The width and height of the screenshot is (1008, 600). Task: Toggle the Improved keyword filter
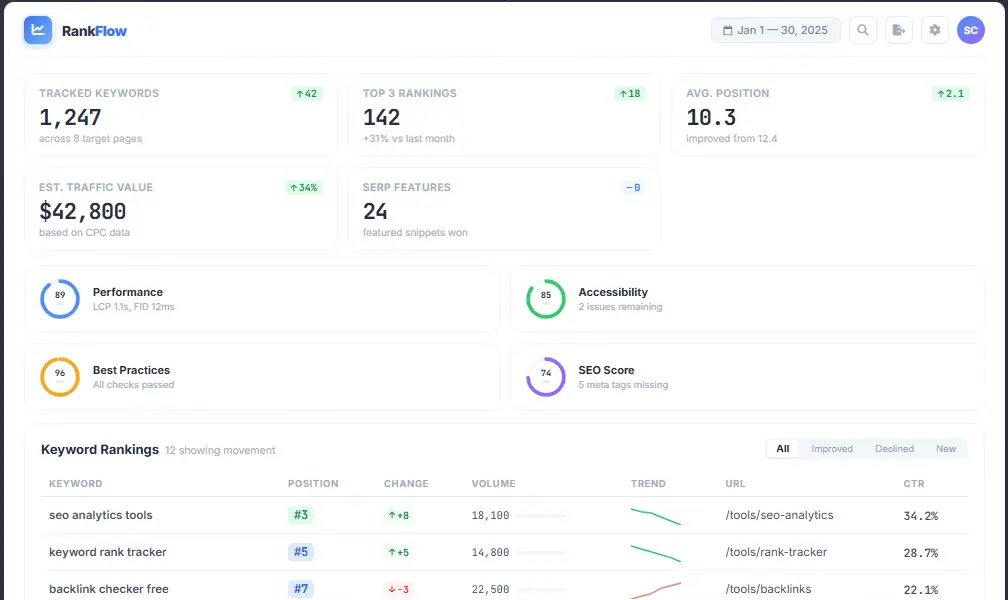click(x=832, y=449)
